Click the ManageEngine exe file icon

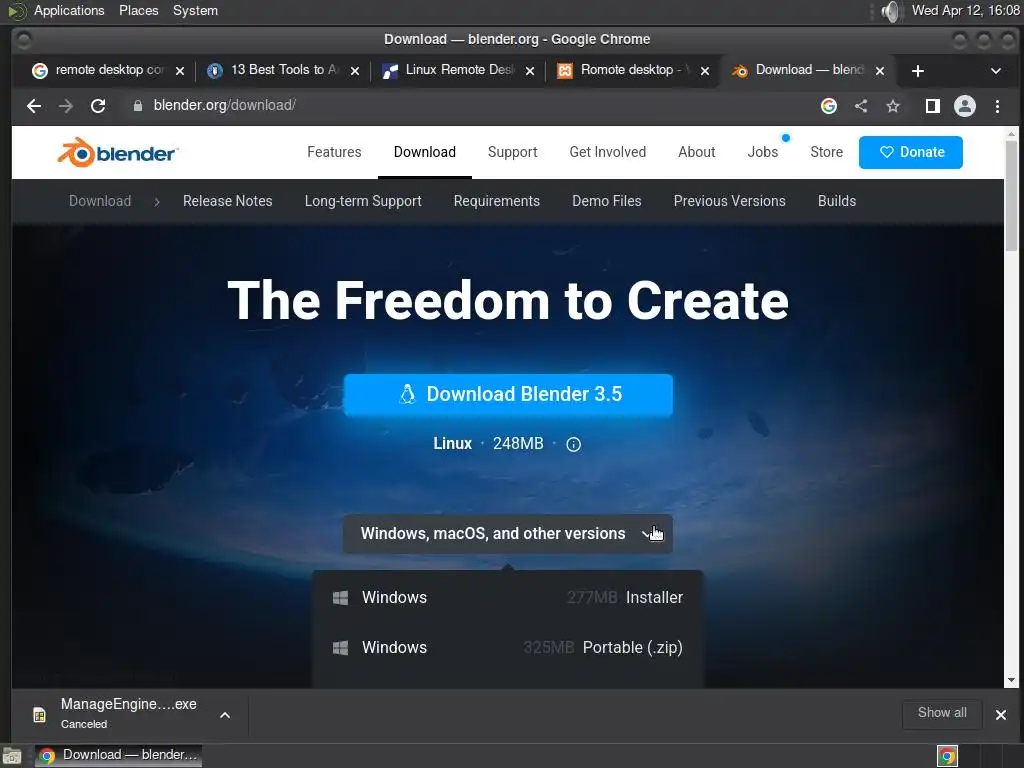(x=39, y=715)
